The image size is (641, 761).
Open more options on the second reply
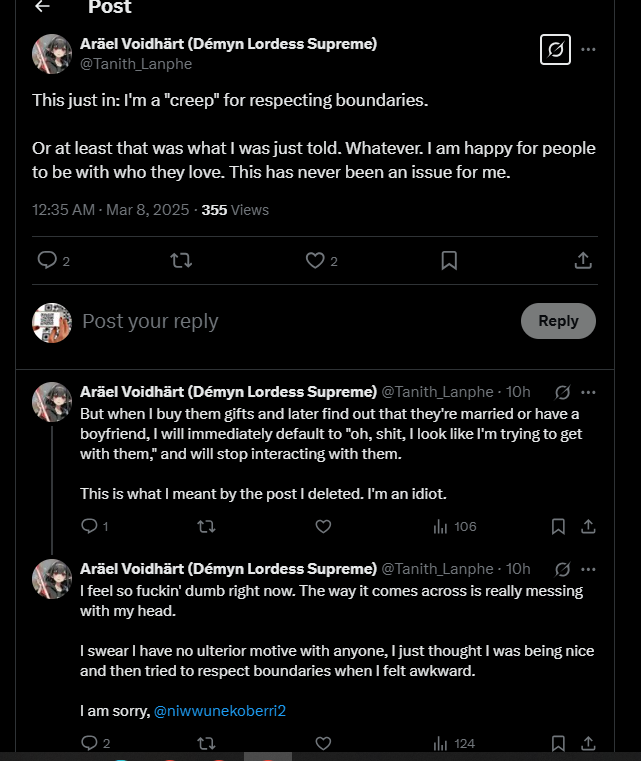click(x=588, y=569)
